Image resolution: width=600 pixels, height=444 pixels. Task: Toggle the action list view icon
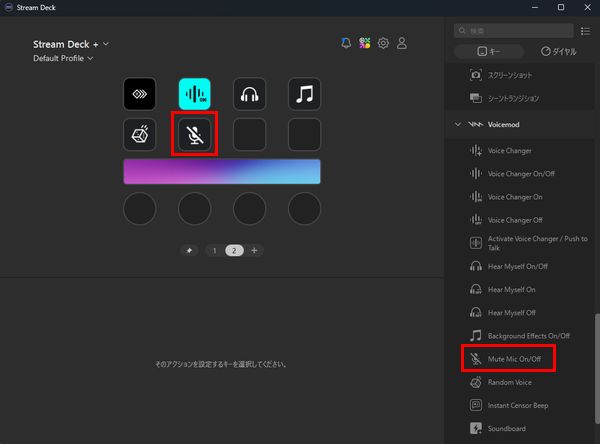point(585,31)
